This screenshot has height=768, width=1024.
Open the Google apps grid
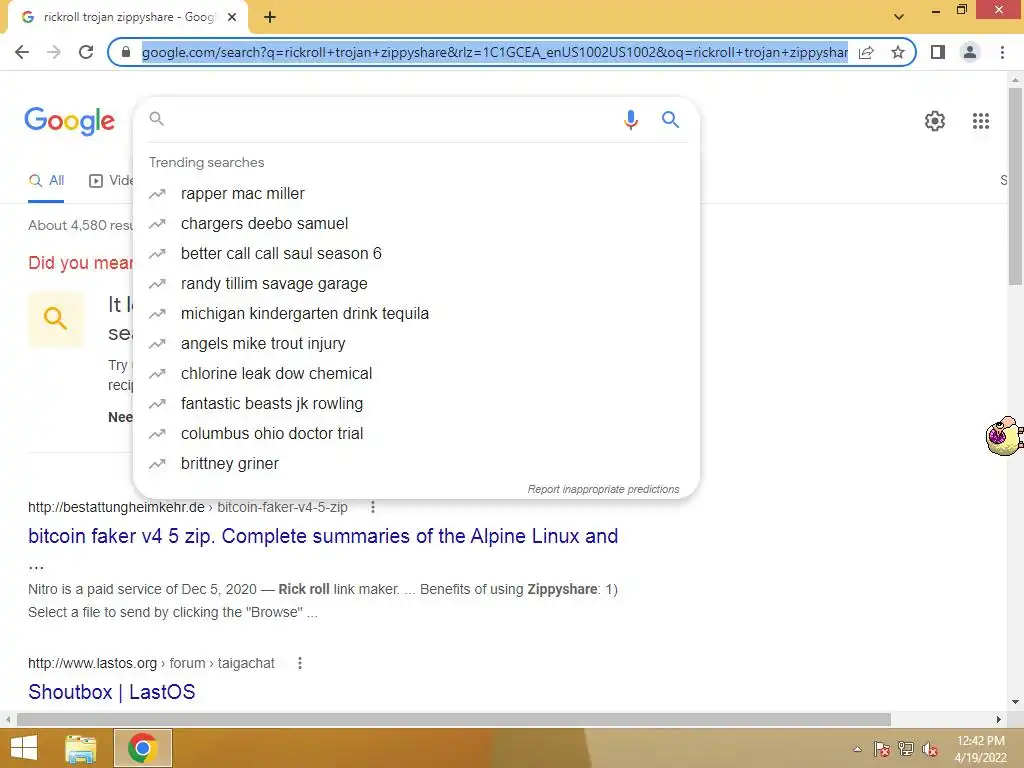point(980,121)
